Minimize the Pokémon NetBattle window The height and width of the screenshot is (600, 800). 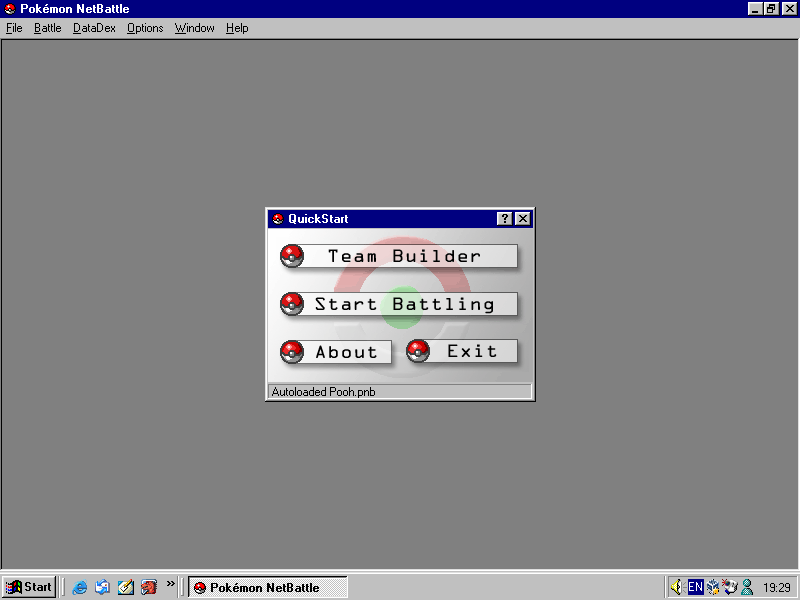pyautogui.click(x=755, y=9)
